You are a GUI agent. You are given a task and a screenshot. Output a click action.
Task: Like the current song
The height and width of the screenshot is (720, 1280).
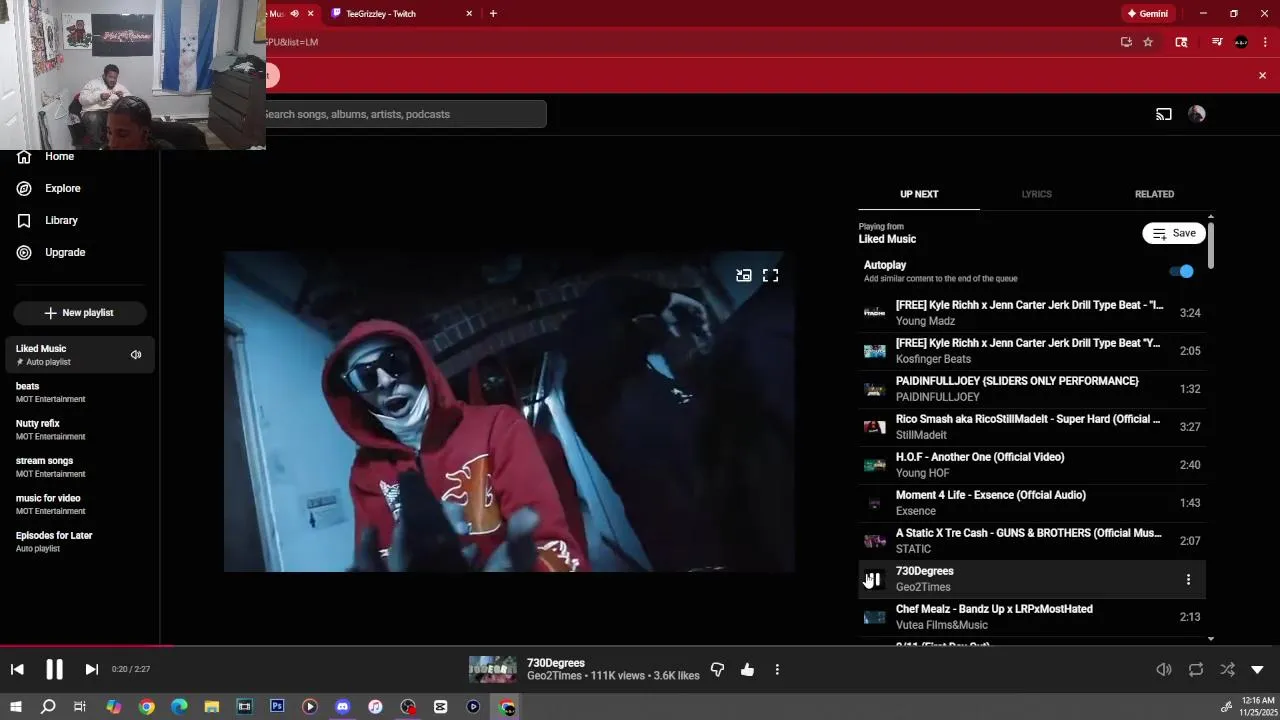(747, 669)
